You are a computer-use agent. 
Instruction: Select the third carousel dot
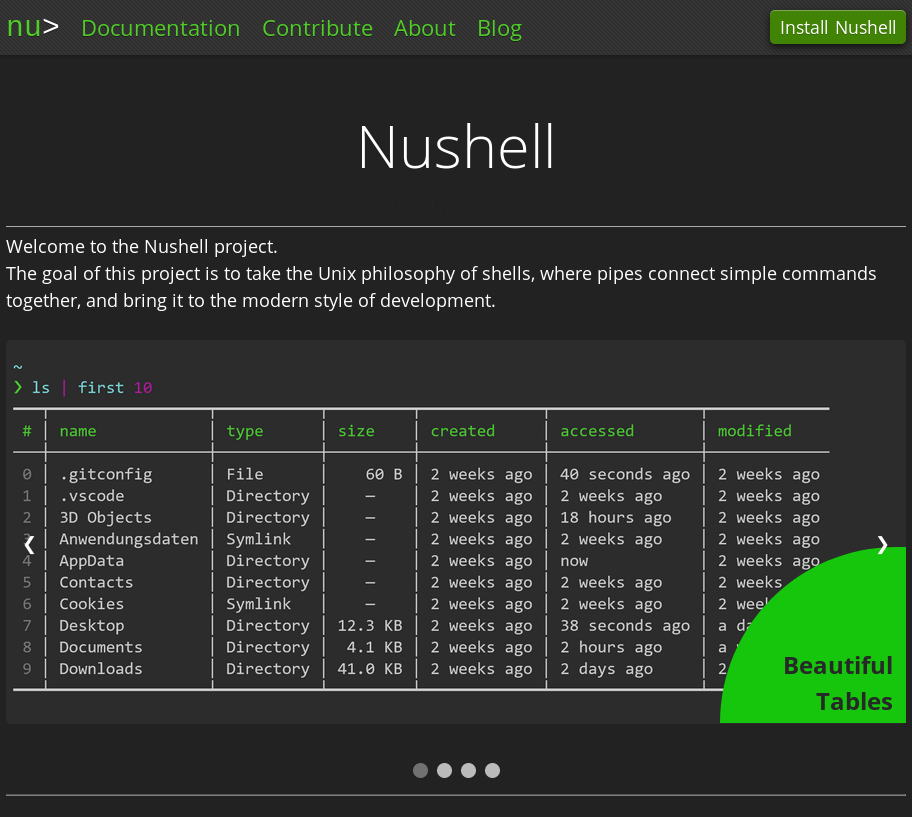tap(468, 770)
